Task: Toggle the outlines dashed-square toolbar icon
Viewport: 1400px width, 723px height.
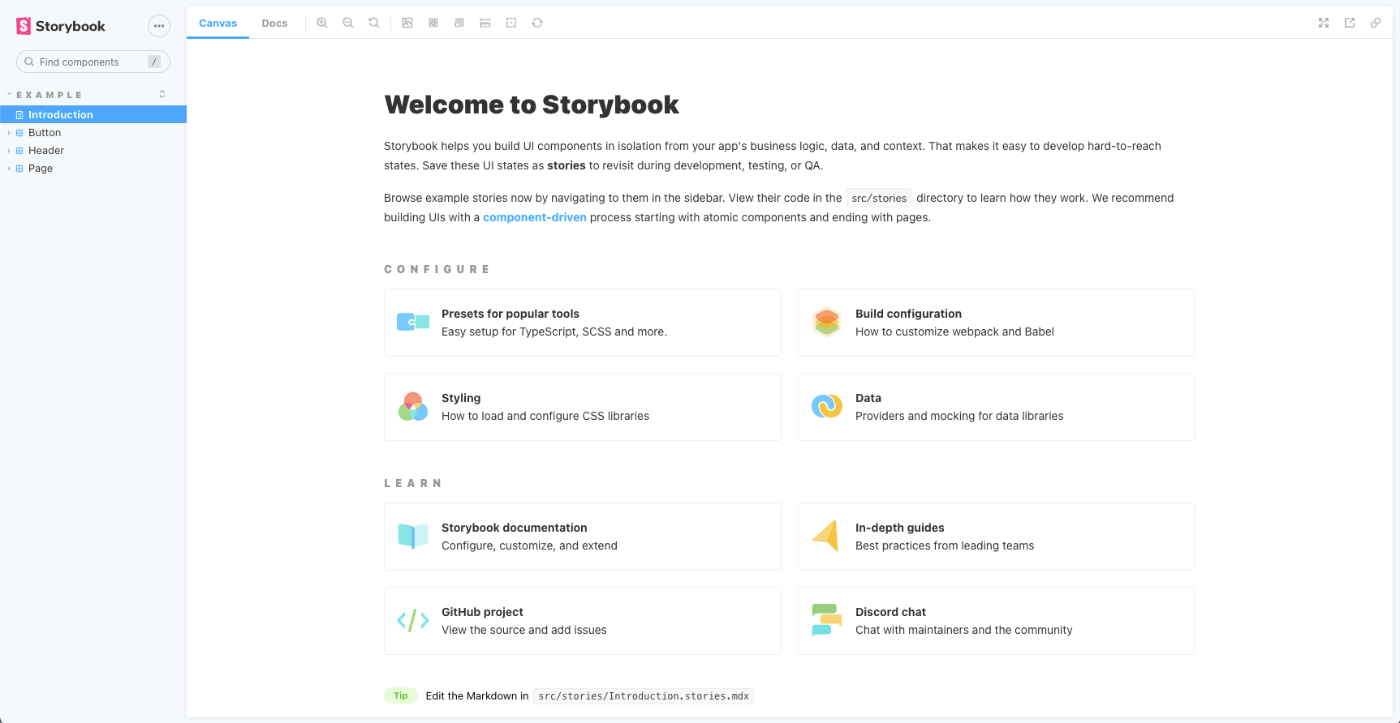Action: pyautogui.click(x=511, y=23)
